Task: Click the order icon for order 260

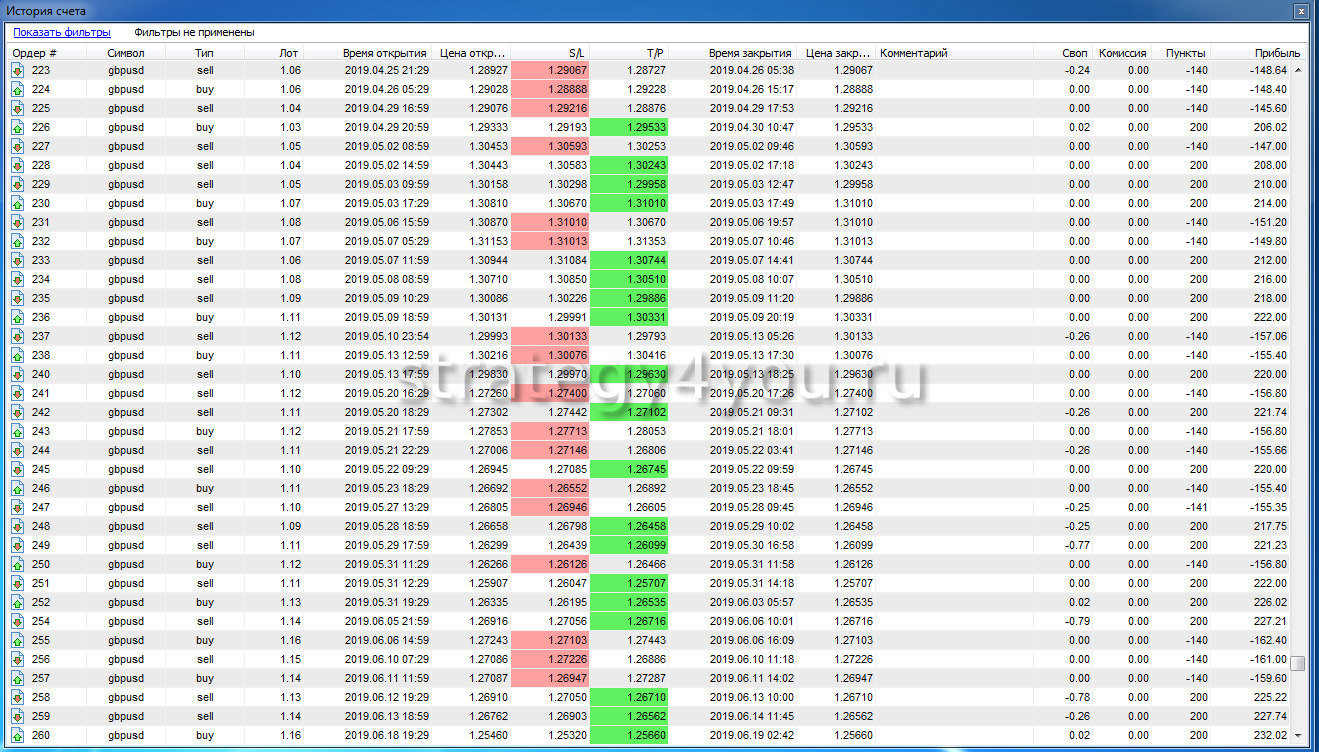Action: [18, 735]
